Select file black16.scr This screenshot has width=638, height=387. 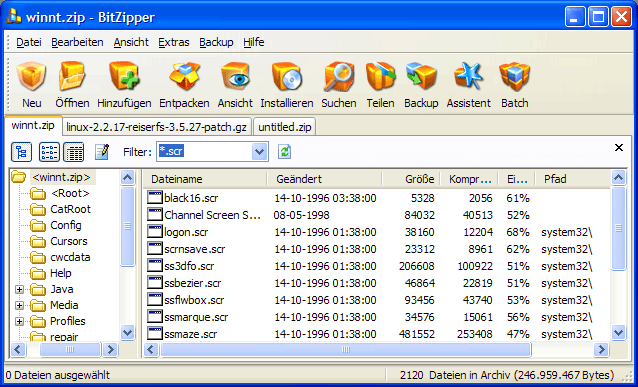coord(191,198)
